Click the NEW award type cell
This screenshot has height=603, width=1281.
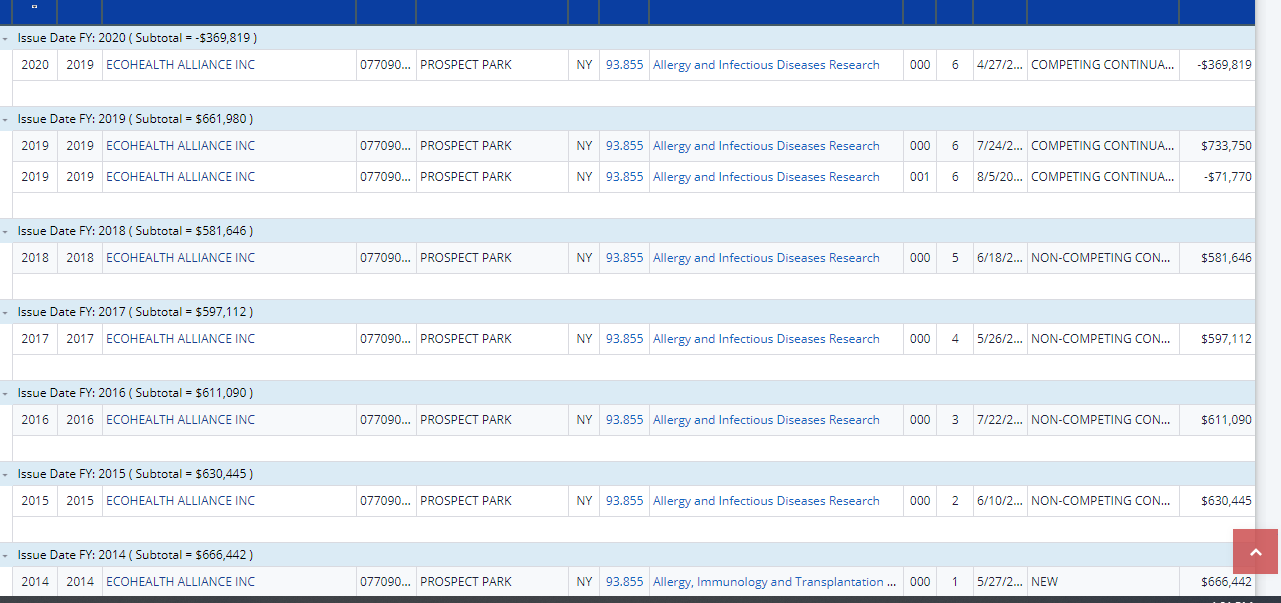(1103, 582)
